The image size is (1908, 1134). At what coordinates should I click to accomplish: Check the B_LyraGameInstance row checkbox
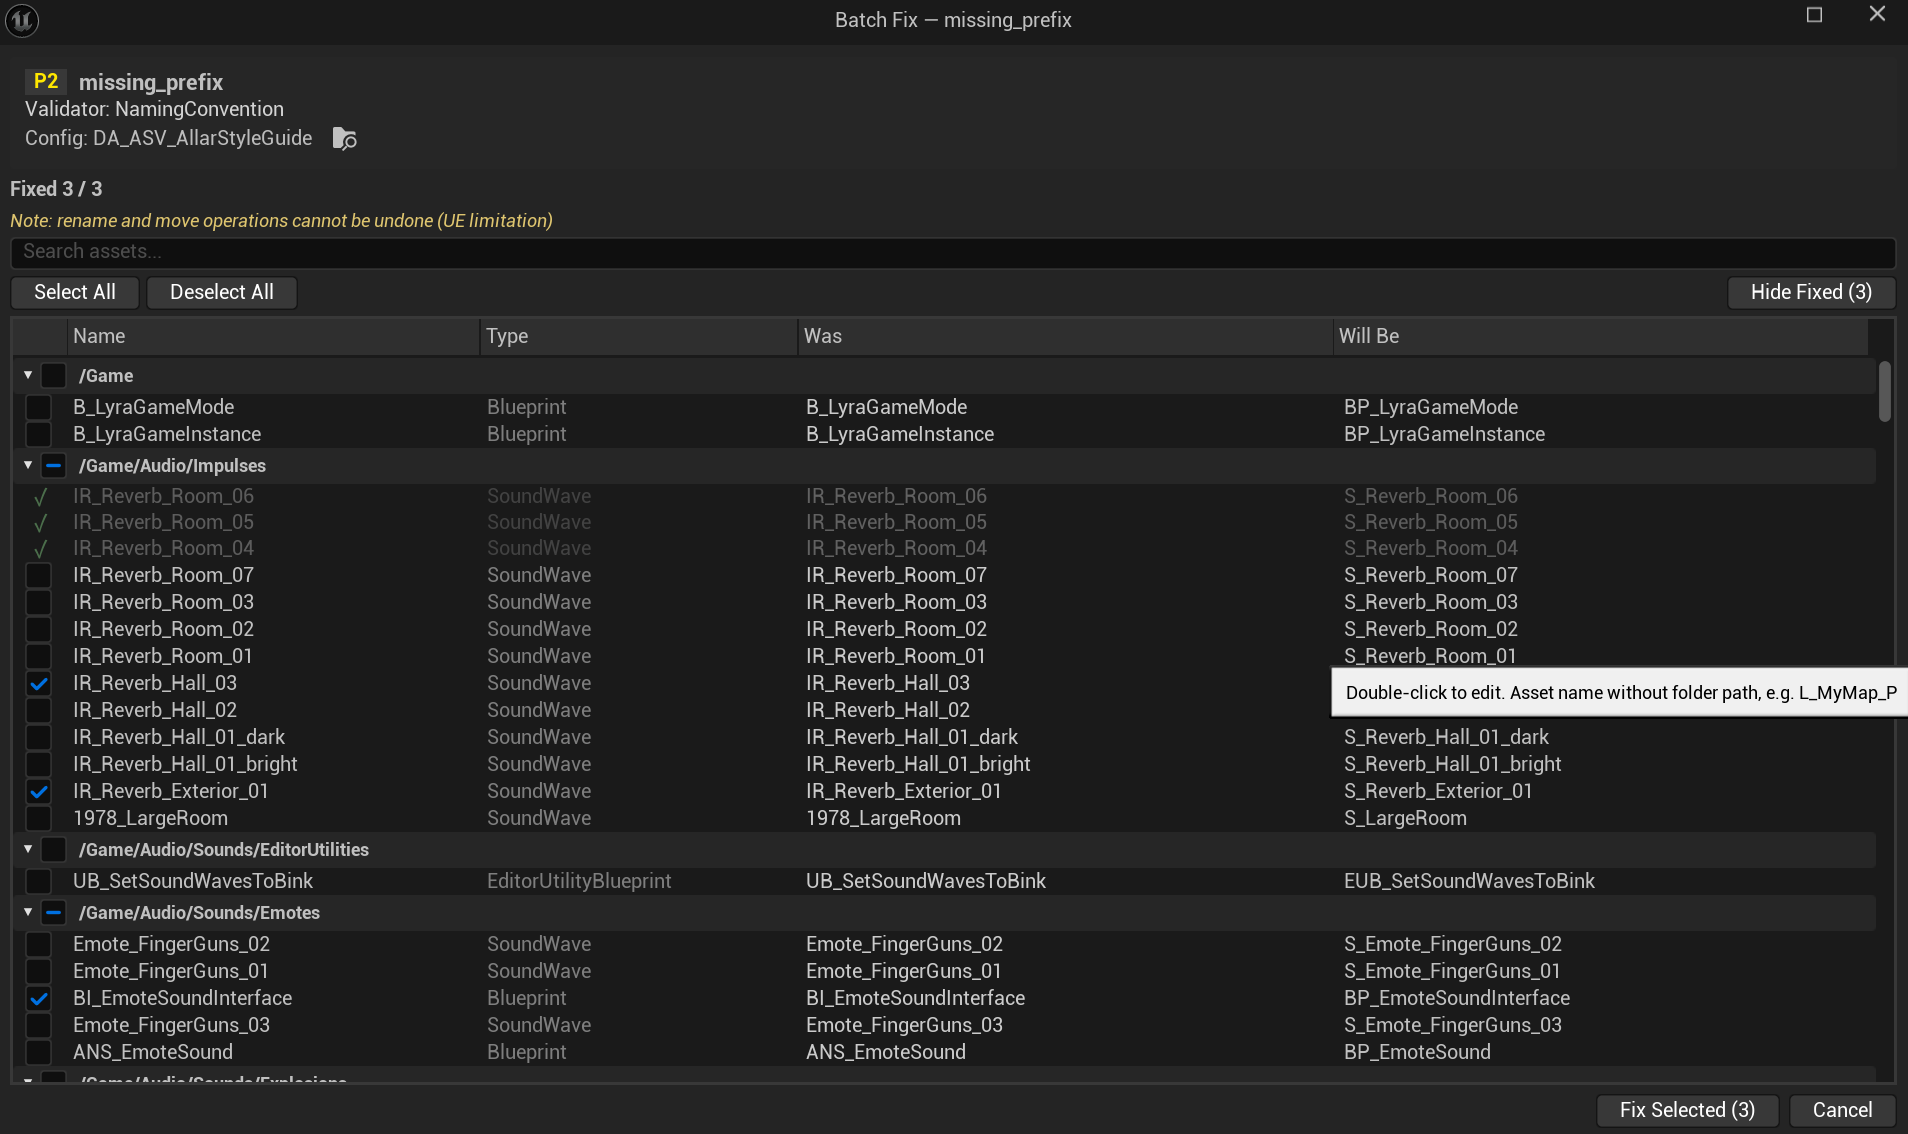(x=38, y=434)
